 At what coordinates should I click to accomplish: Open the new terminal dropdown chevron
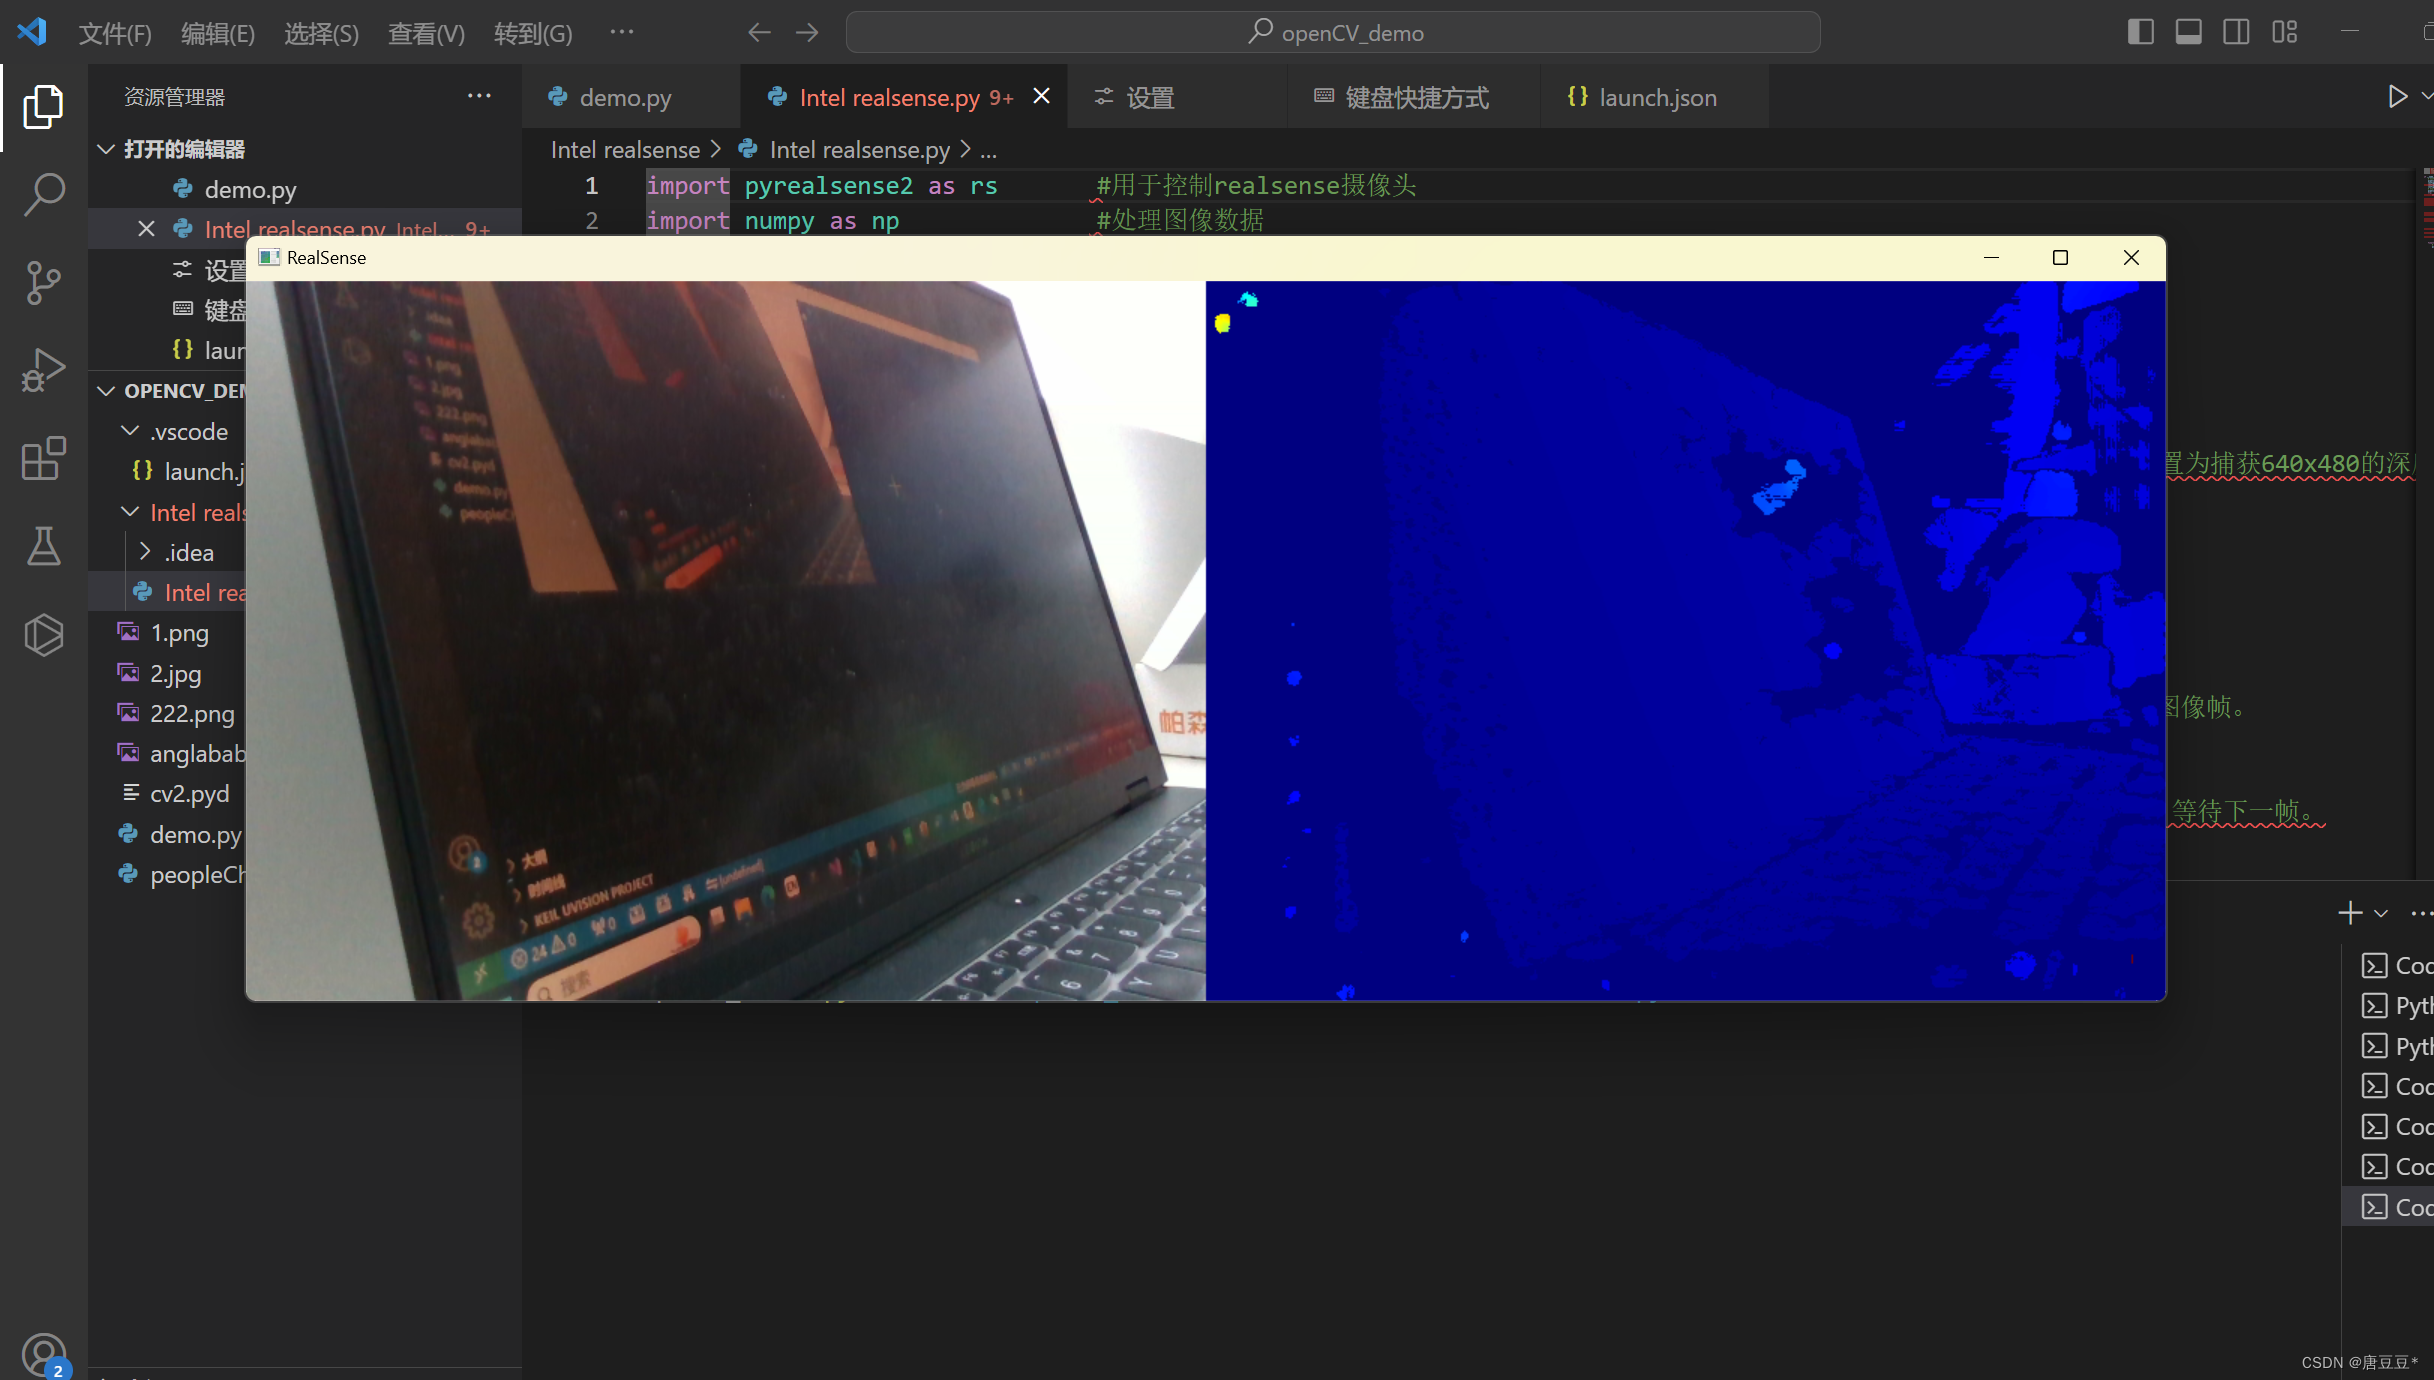click(x=2381, y=913)
